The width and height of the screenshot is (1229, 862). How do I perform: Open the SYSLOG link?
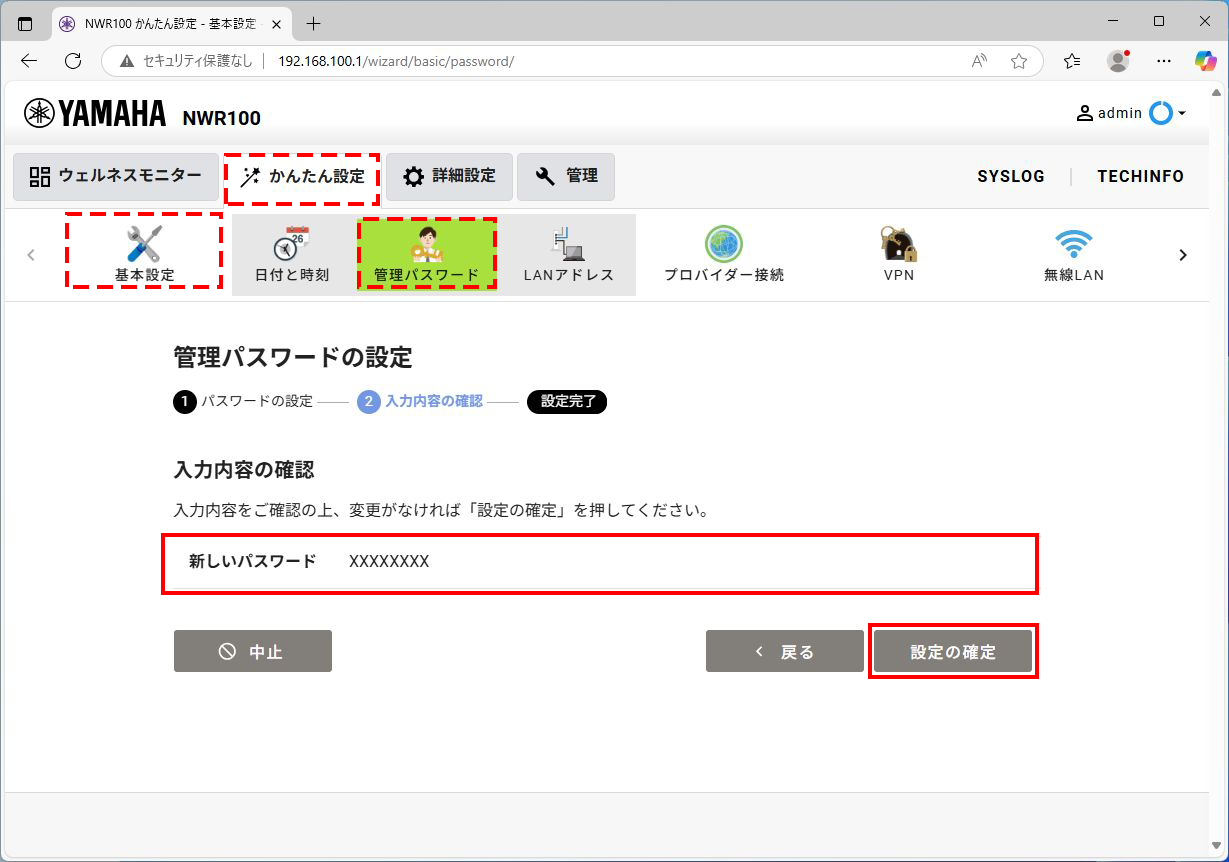pyautogui.click(x=1011, y=176)
